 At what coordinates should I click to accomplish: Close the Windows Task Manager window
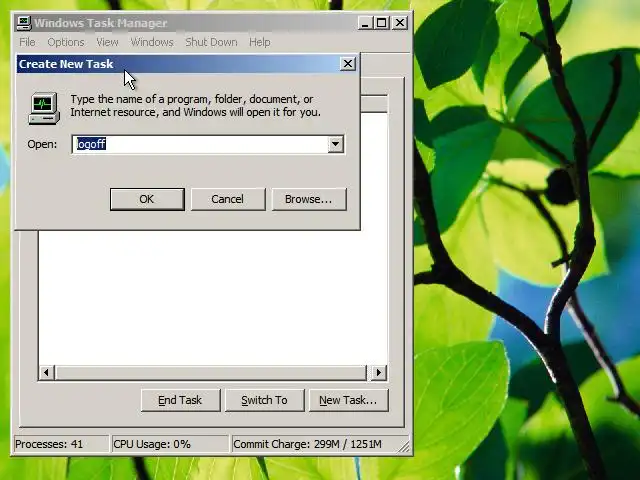400,23
